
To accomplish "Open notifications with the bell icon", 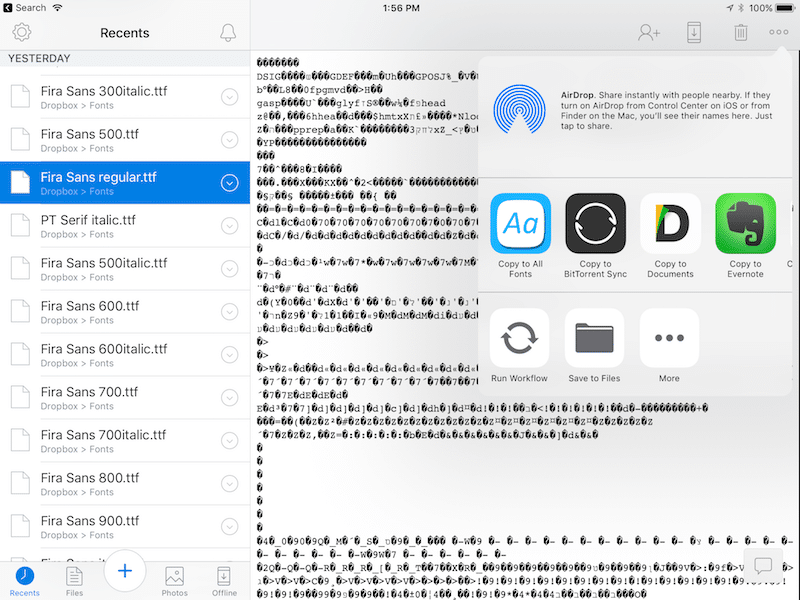I will (227, 31).
